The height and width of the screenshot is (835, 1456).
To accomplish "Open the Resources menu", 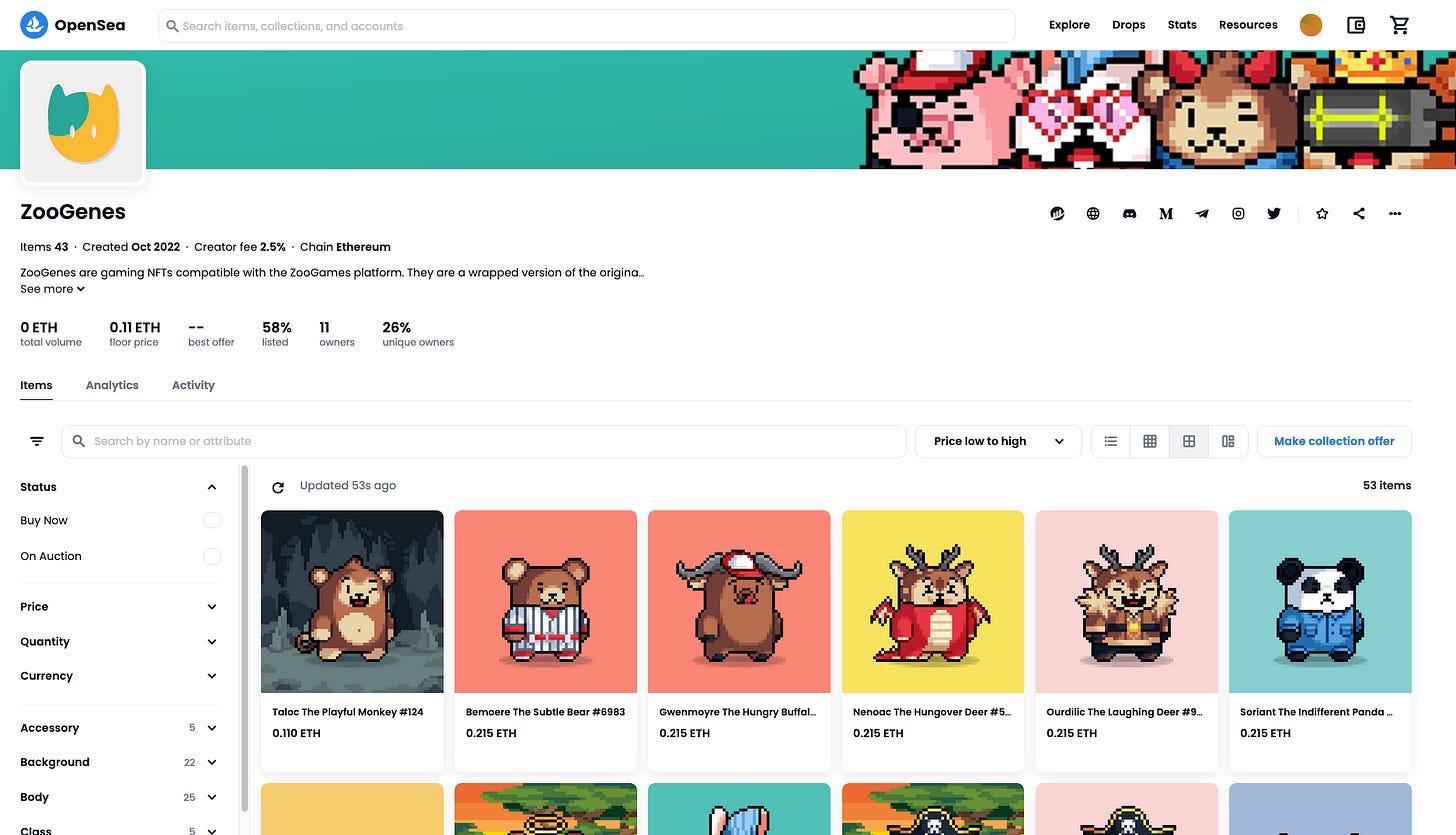I will click(1248, 25).
